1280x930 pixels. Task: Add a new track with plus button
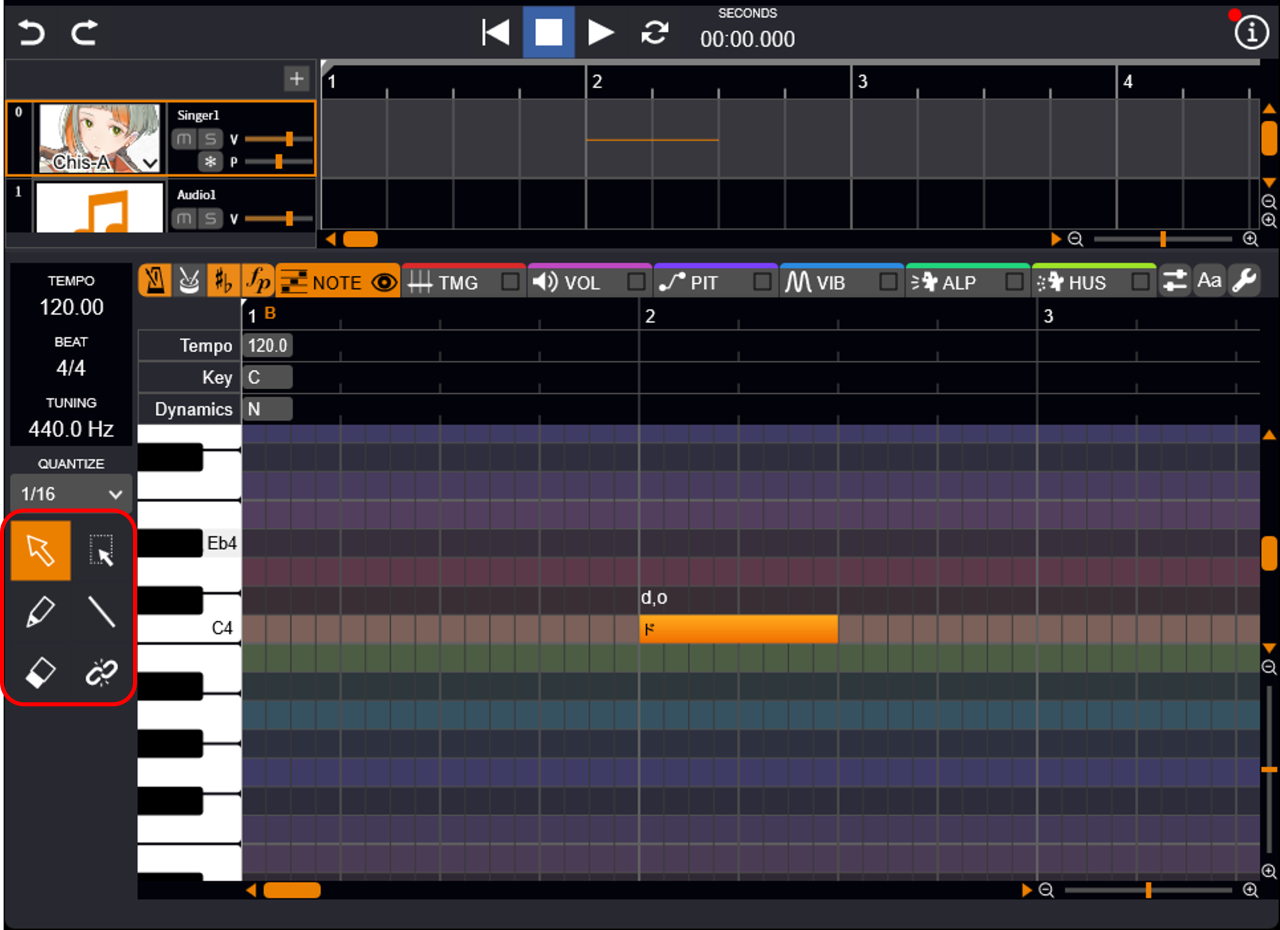pos(296,78)
